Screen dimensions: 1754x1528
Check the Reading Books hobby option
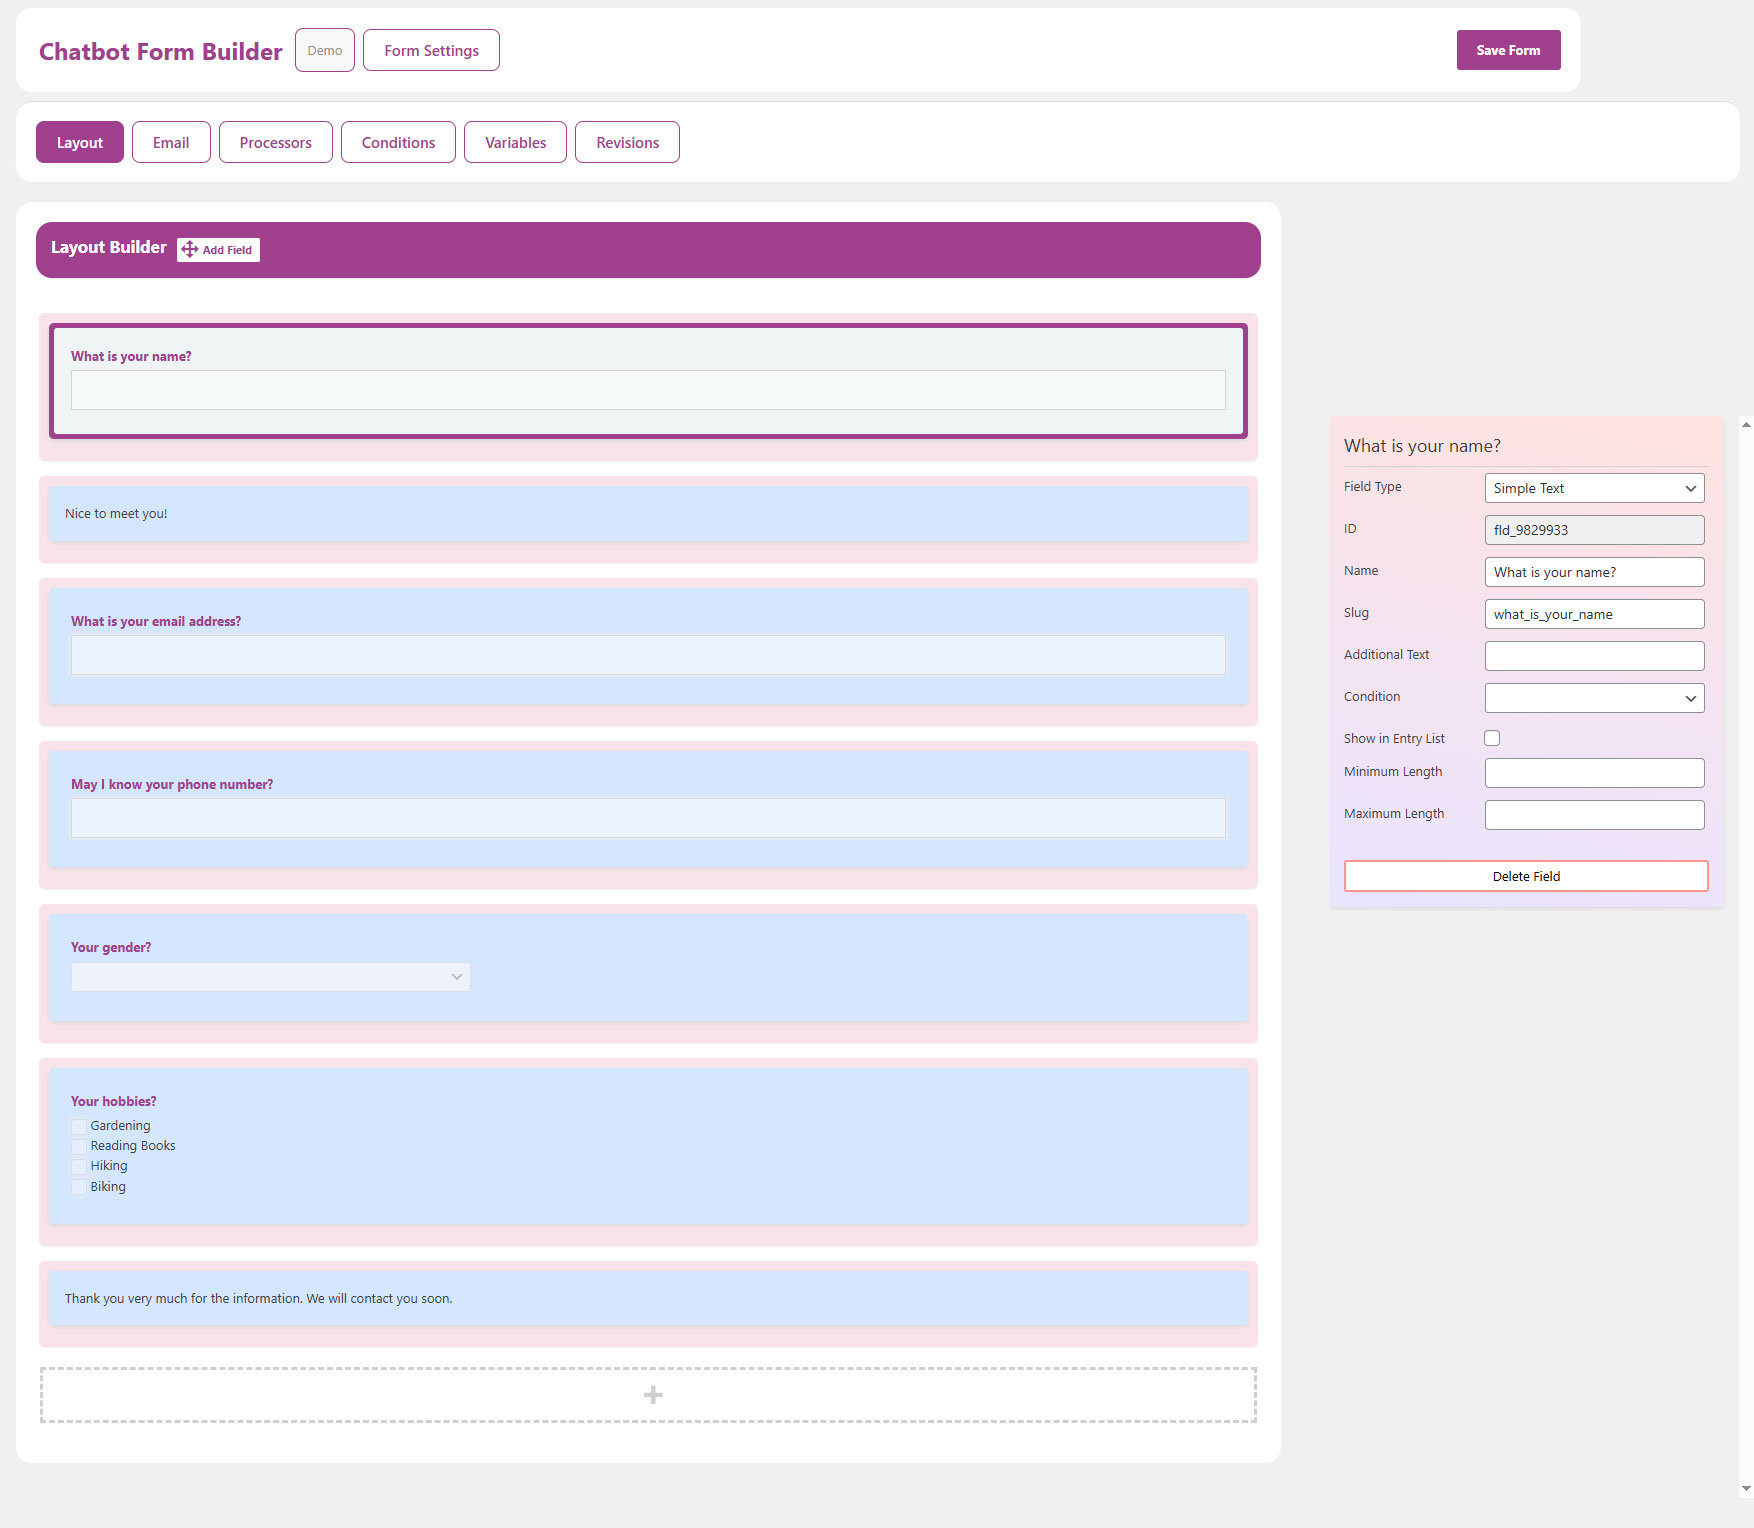[79, 1146]
